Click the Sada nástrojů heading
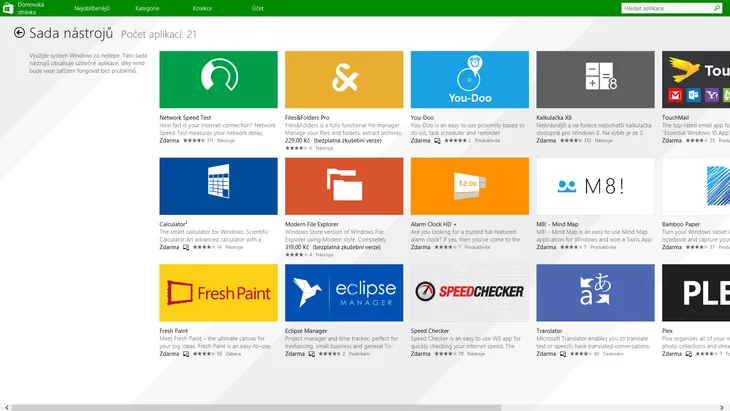The height and width of the screenshot is (411, 730). (71, 33)
